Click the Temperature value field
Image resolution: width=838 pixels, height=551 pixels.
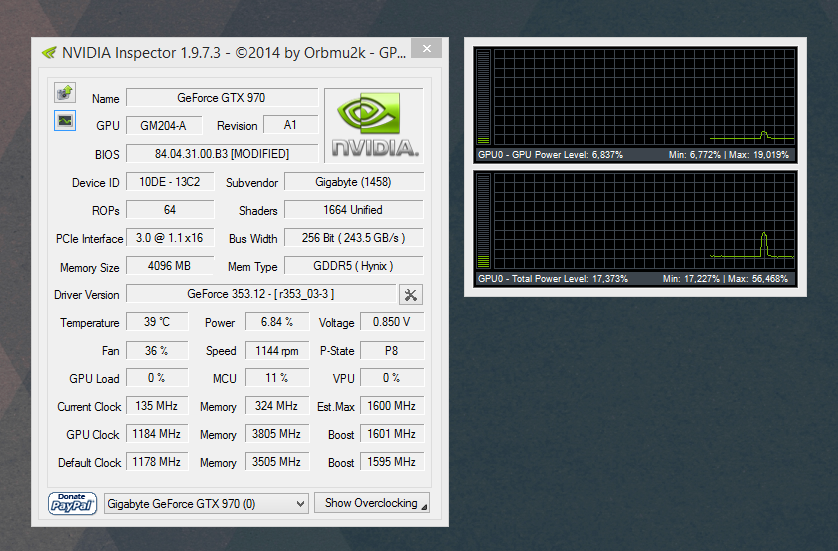click(157, 322)
